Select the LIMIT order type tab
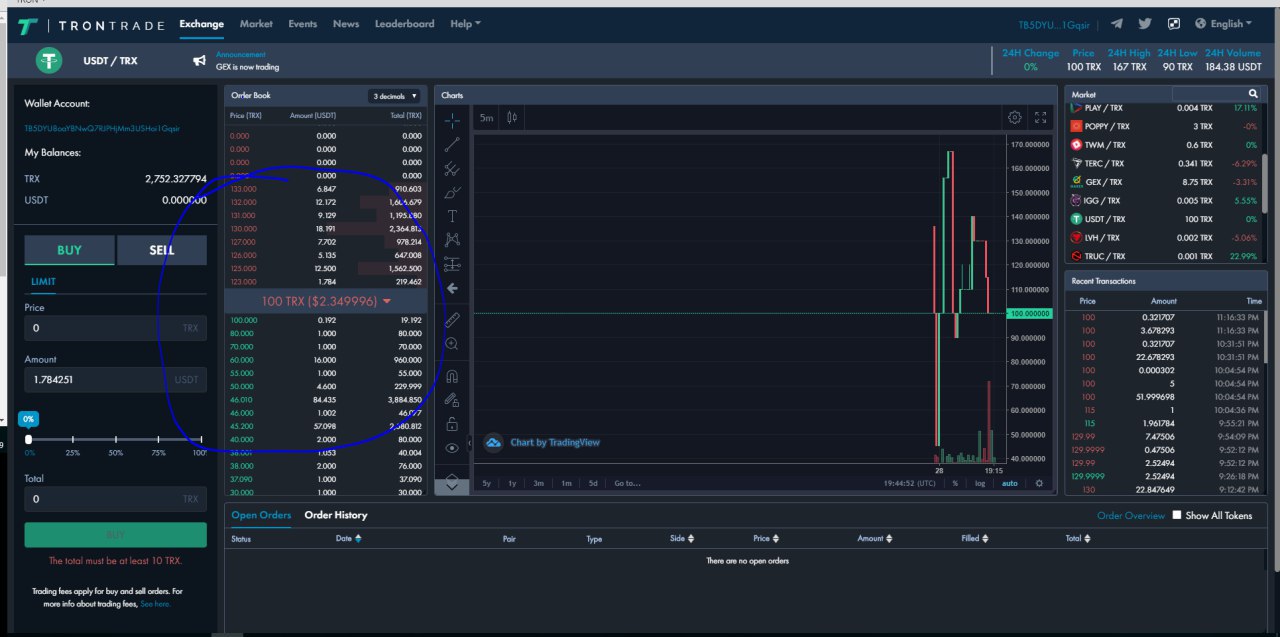The height and width of the screenshot is (637, 1280). coord(43,282)
